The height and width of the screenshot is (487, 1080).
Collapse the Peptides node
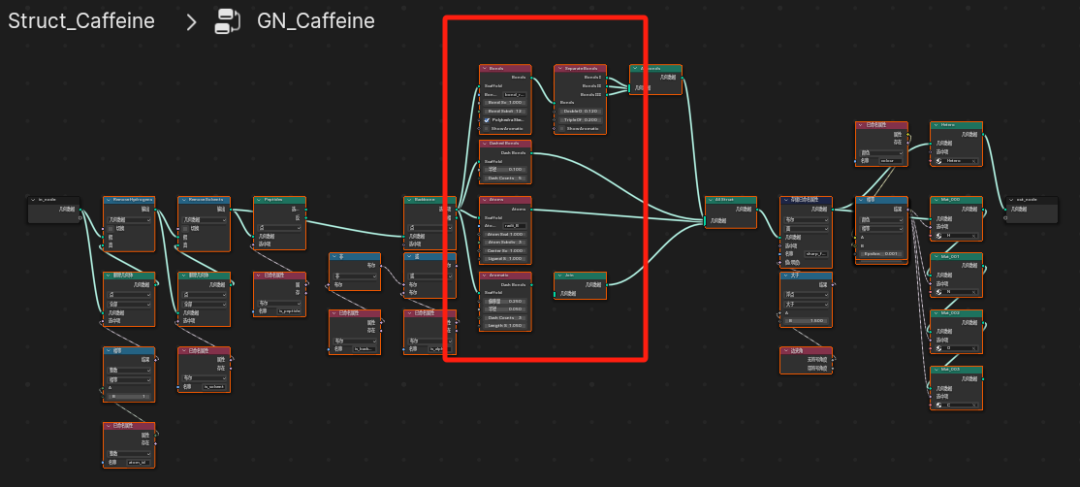258,200
